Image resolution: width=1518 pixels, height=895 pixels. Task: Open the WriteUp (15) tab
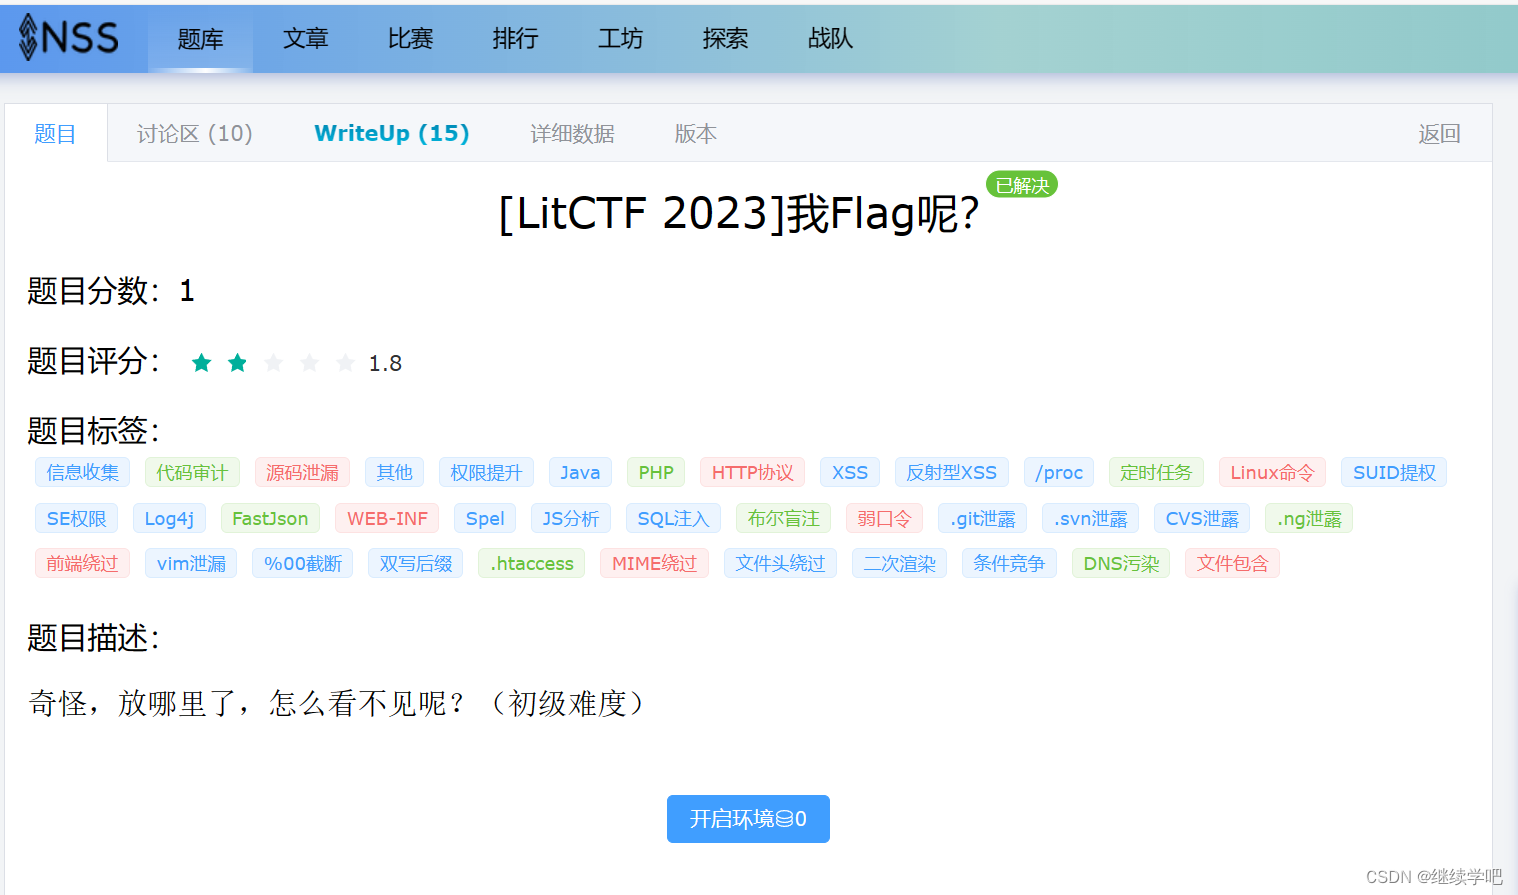click(x=391, y=133)
